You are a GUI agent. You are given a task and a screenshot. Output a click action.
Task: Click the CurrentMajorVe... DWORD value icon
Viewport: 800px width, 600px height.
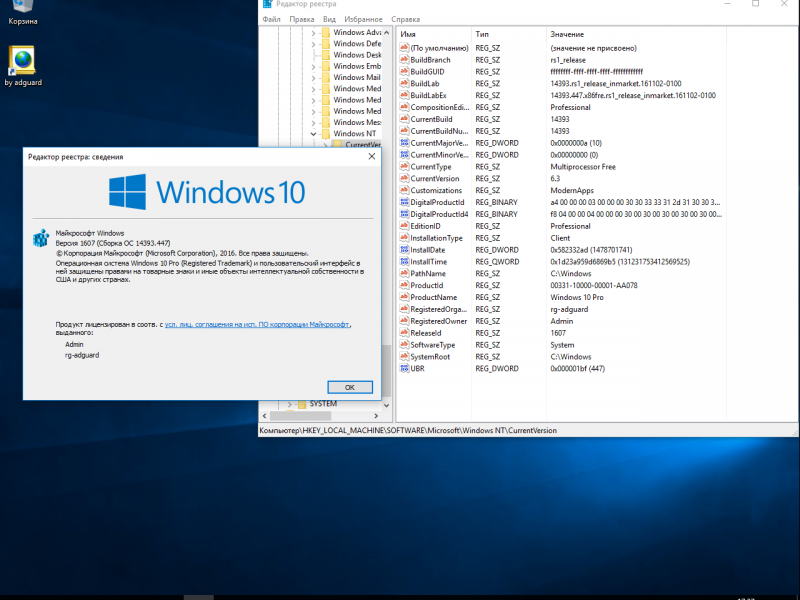point(404,143)
